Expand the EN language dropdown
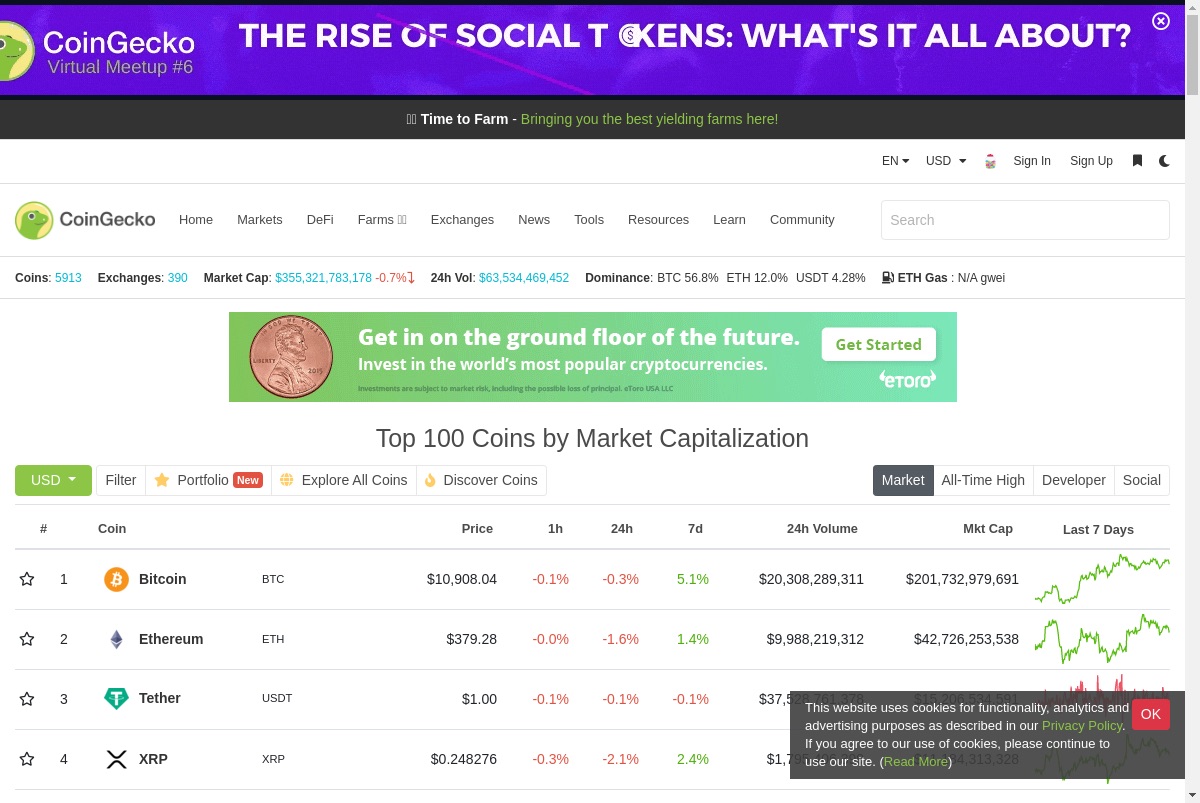This screenshot has height=803, width=1200. point(895,161)
